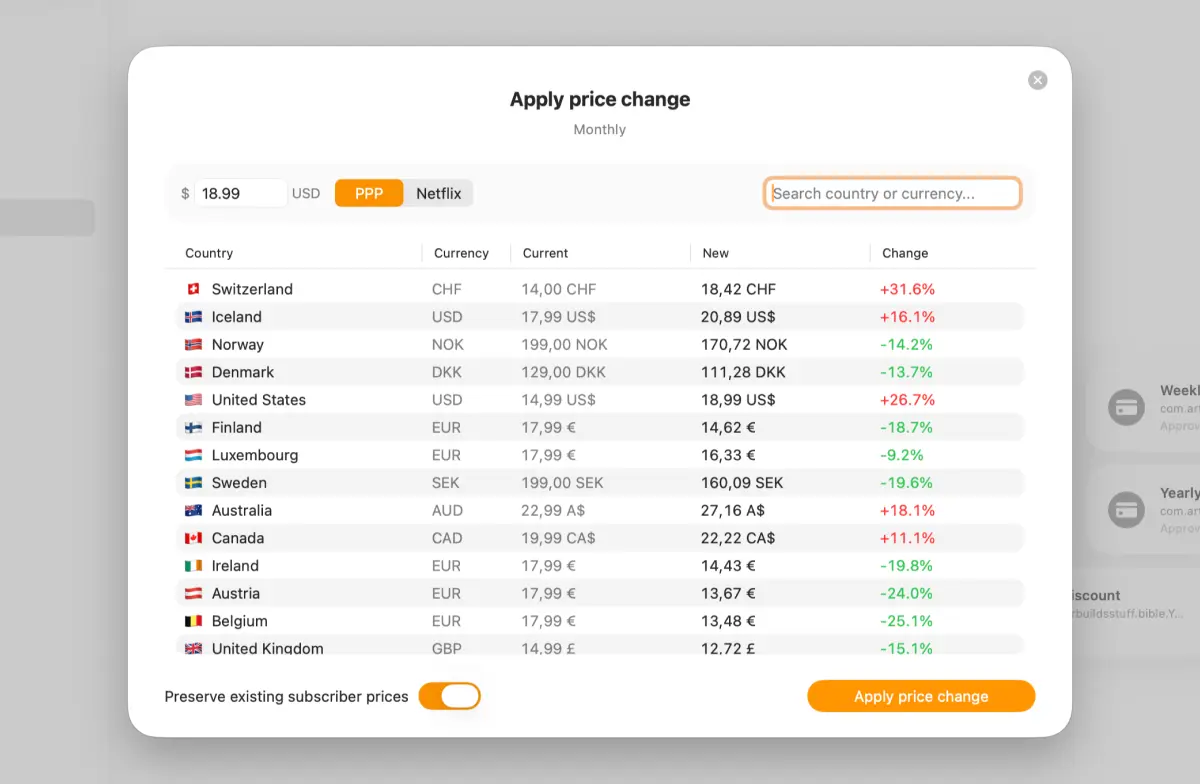Click the Norway flag icon
The image size is (1200, 784).
pos(194,344)
